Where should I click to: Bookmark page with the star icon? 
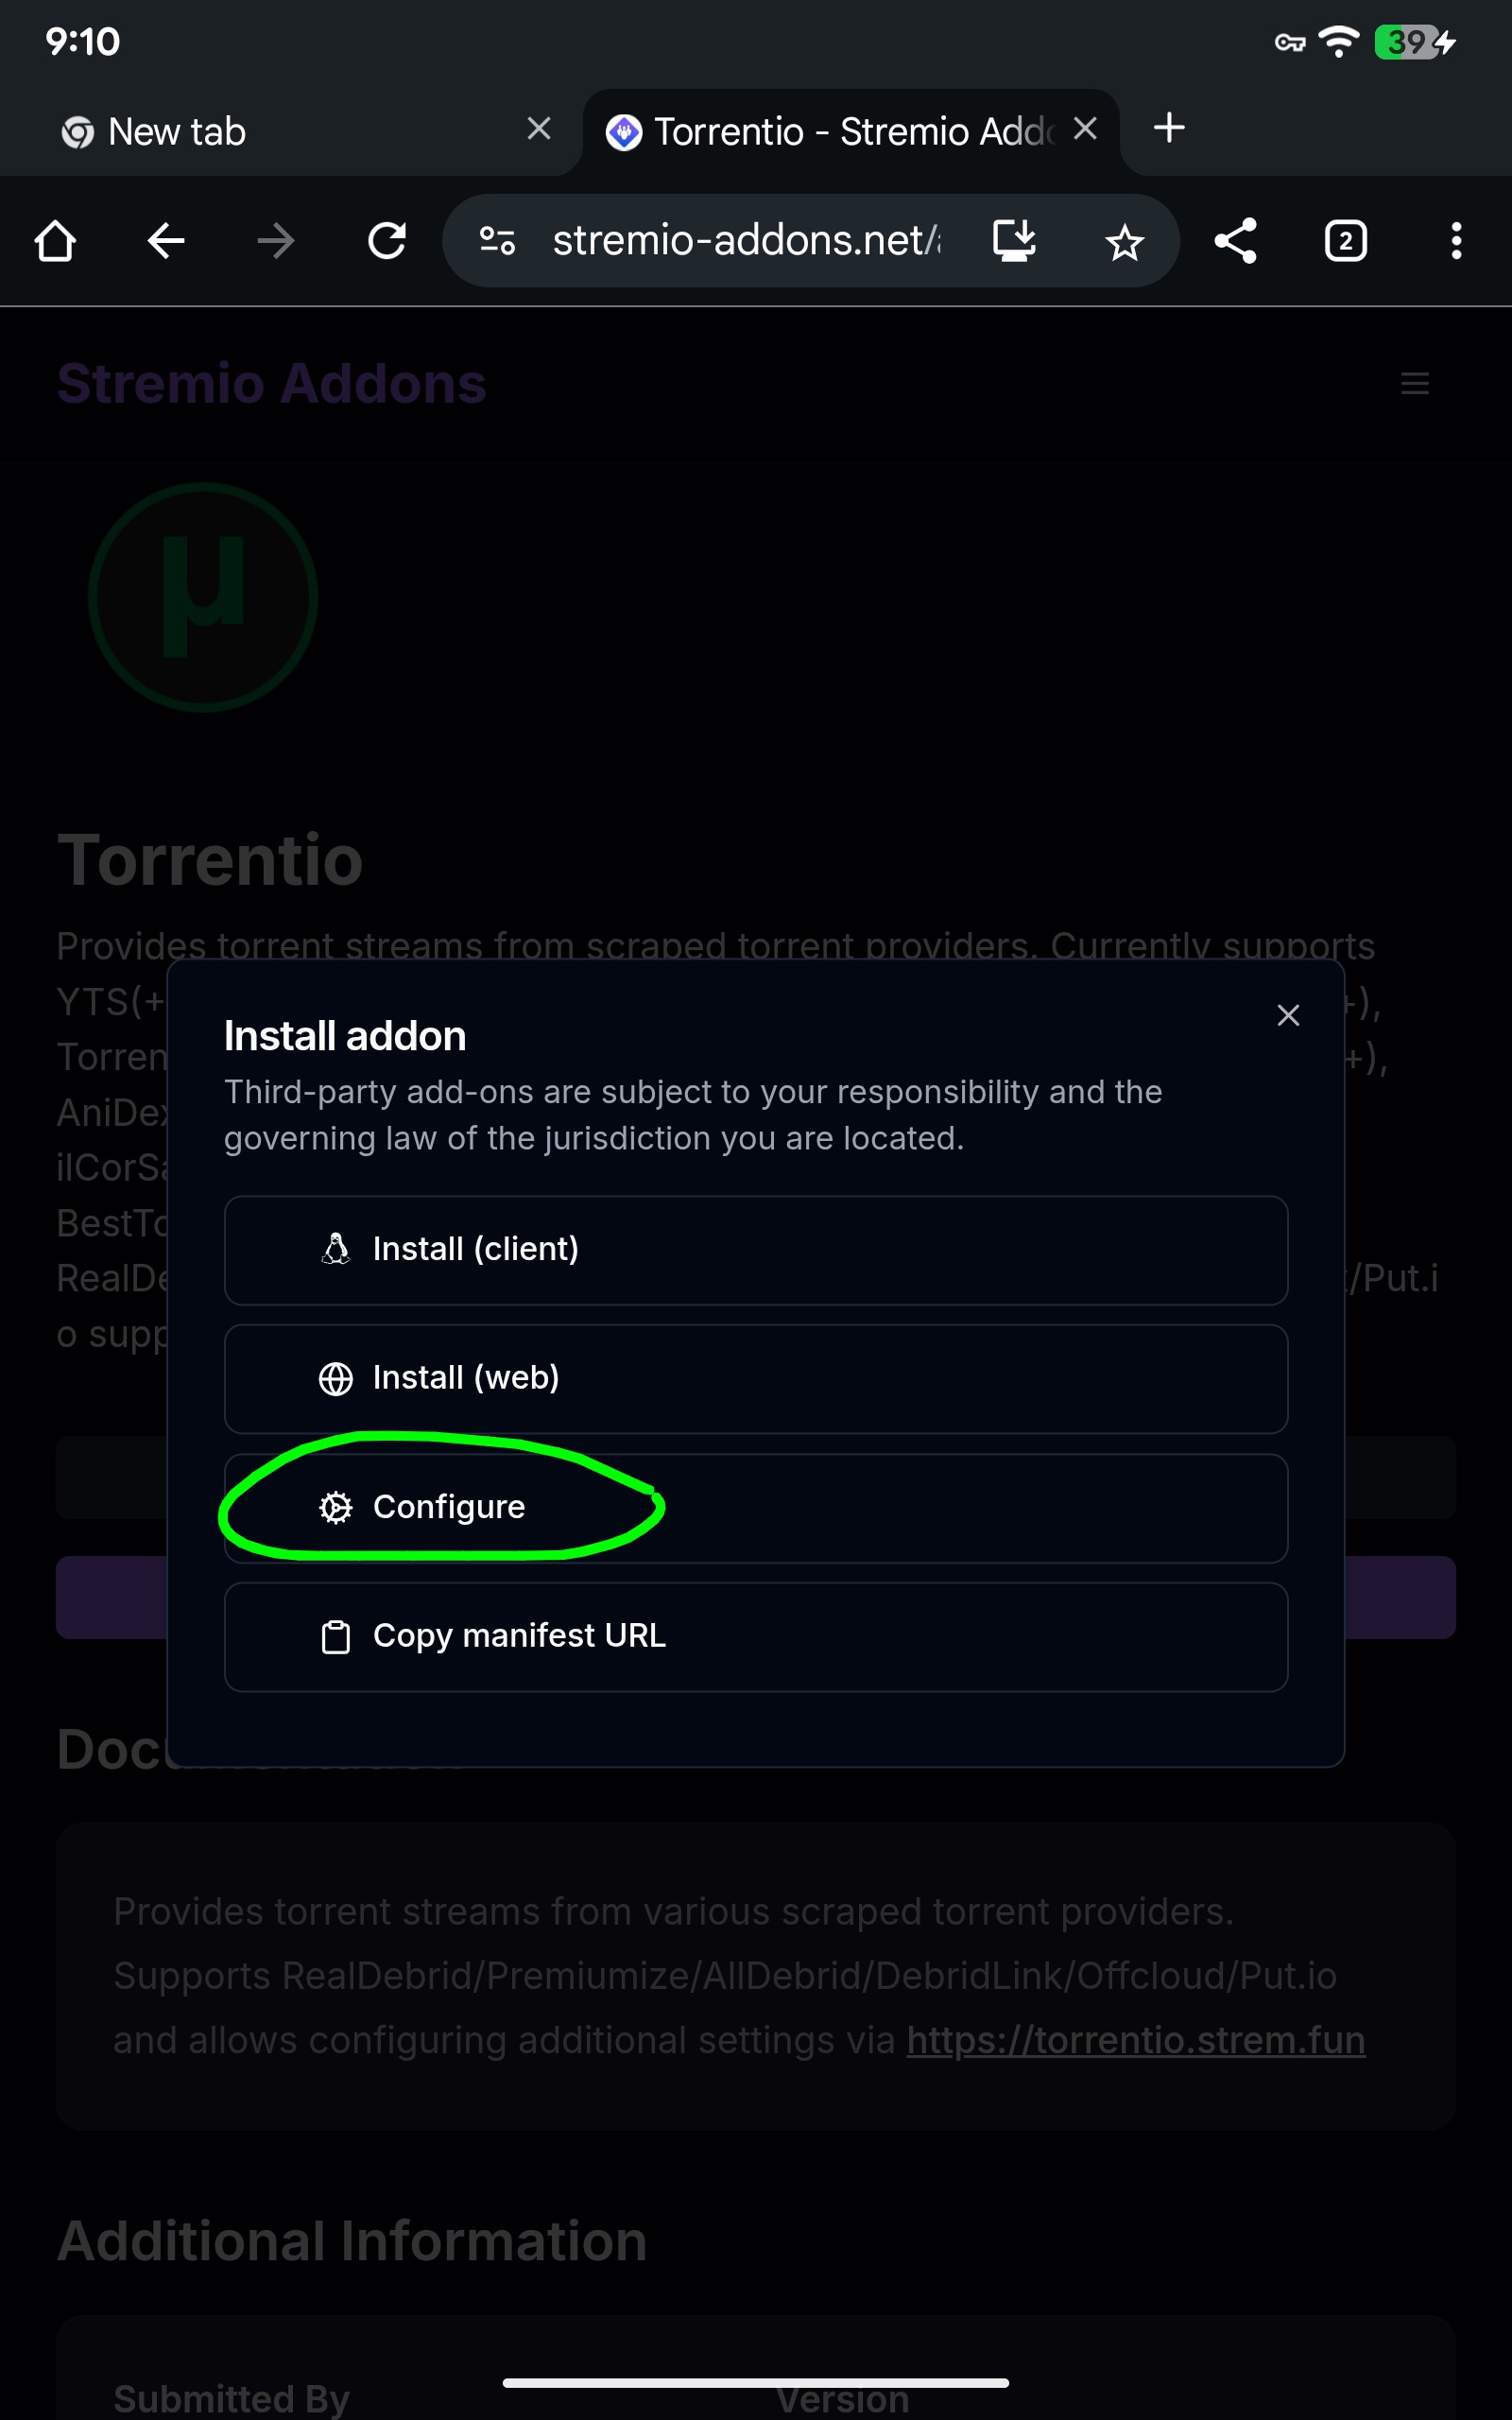point(1124,242)
